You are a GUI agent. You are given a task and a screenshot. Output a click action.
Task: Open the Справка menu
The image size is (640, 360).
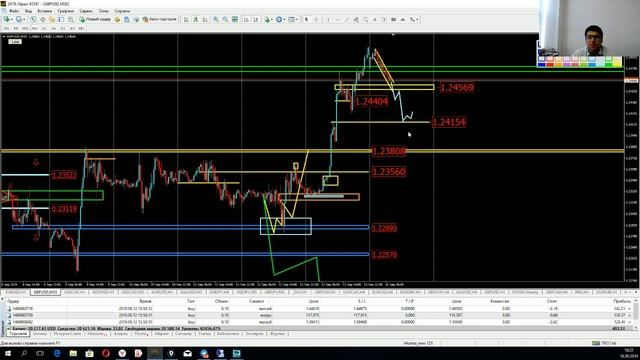pyautogui.click(x=122, y=11)
